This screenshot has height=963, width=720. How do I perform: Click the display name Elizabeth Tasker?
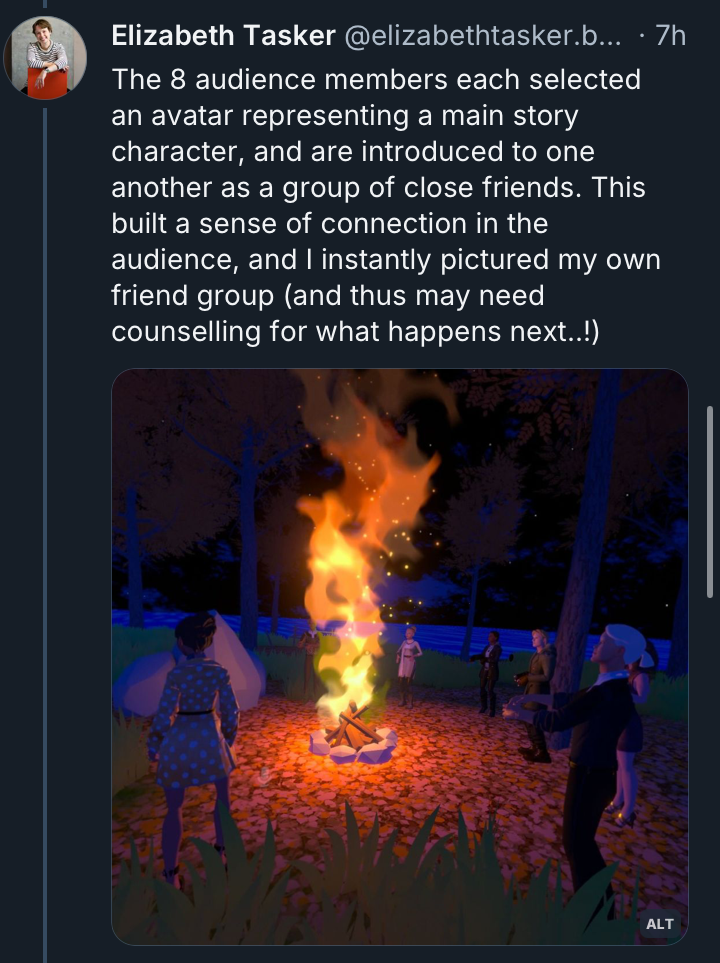tap(222, 37)
